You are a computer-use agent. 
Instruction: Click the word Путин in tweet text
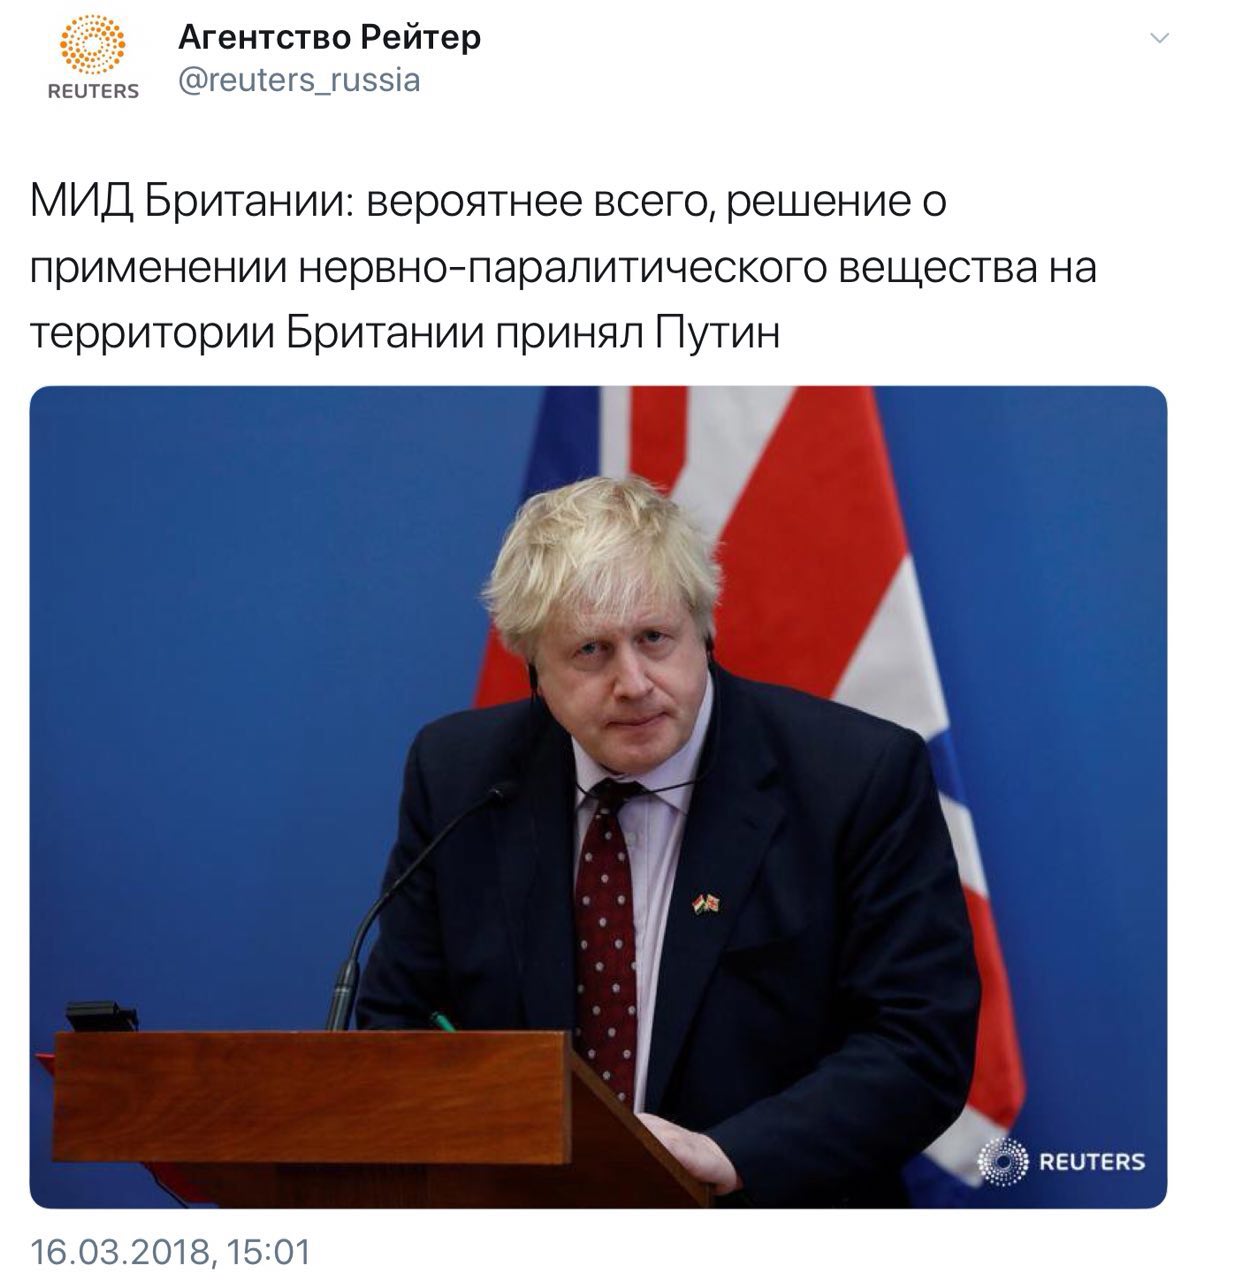[x=717, y=333]
